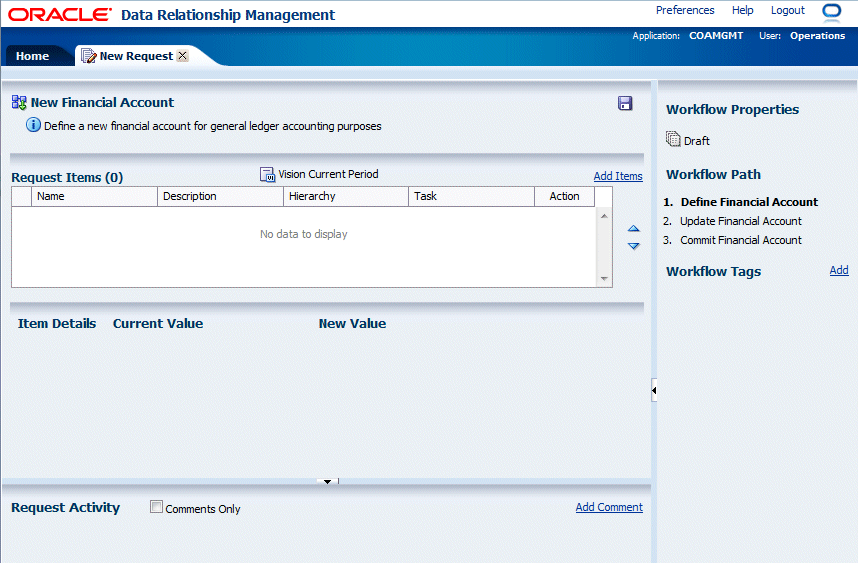Click the Request Activity heading
The height and width of the screenshot is (563, 858).
(x=66, y=508)
